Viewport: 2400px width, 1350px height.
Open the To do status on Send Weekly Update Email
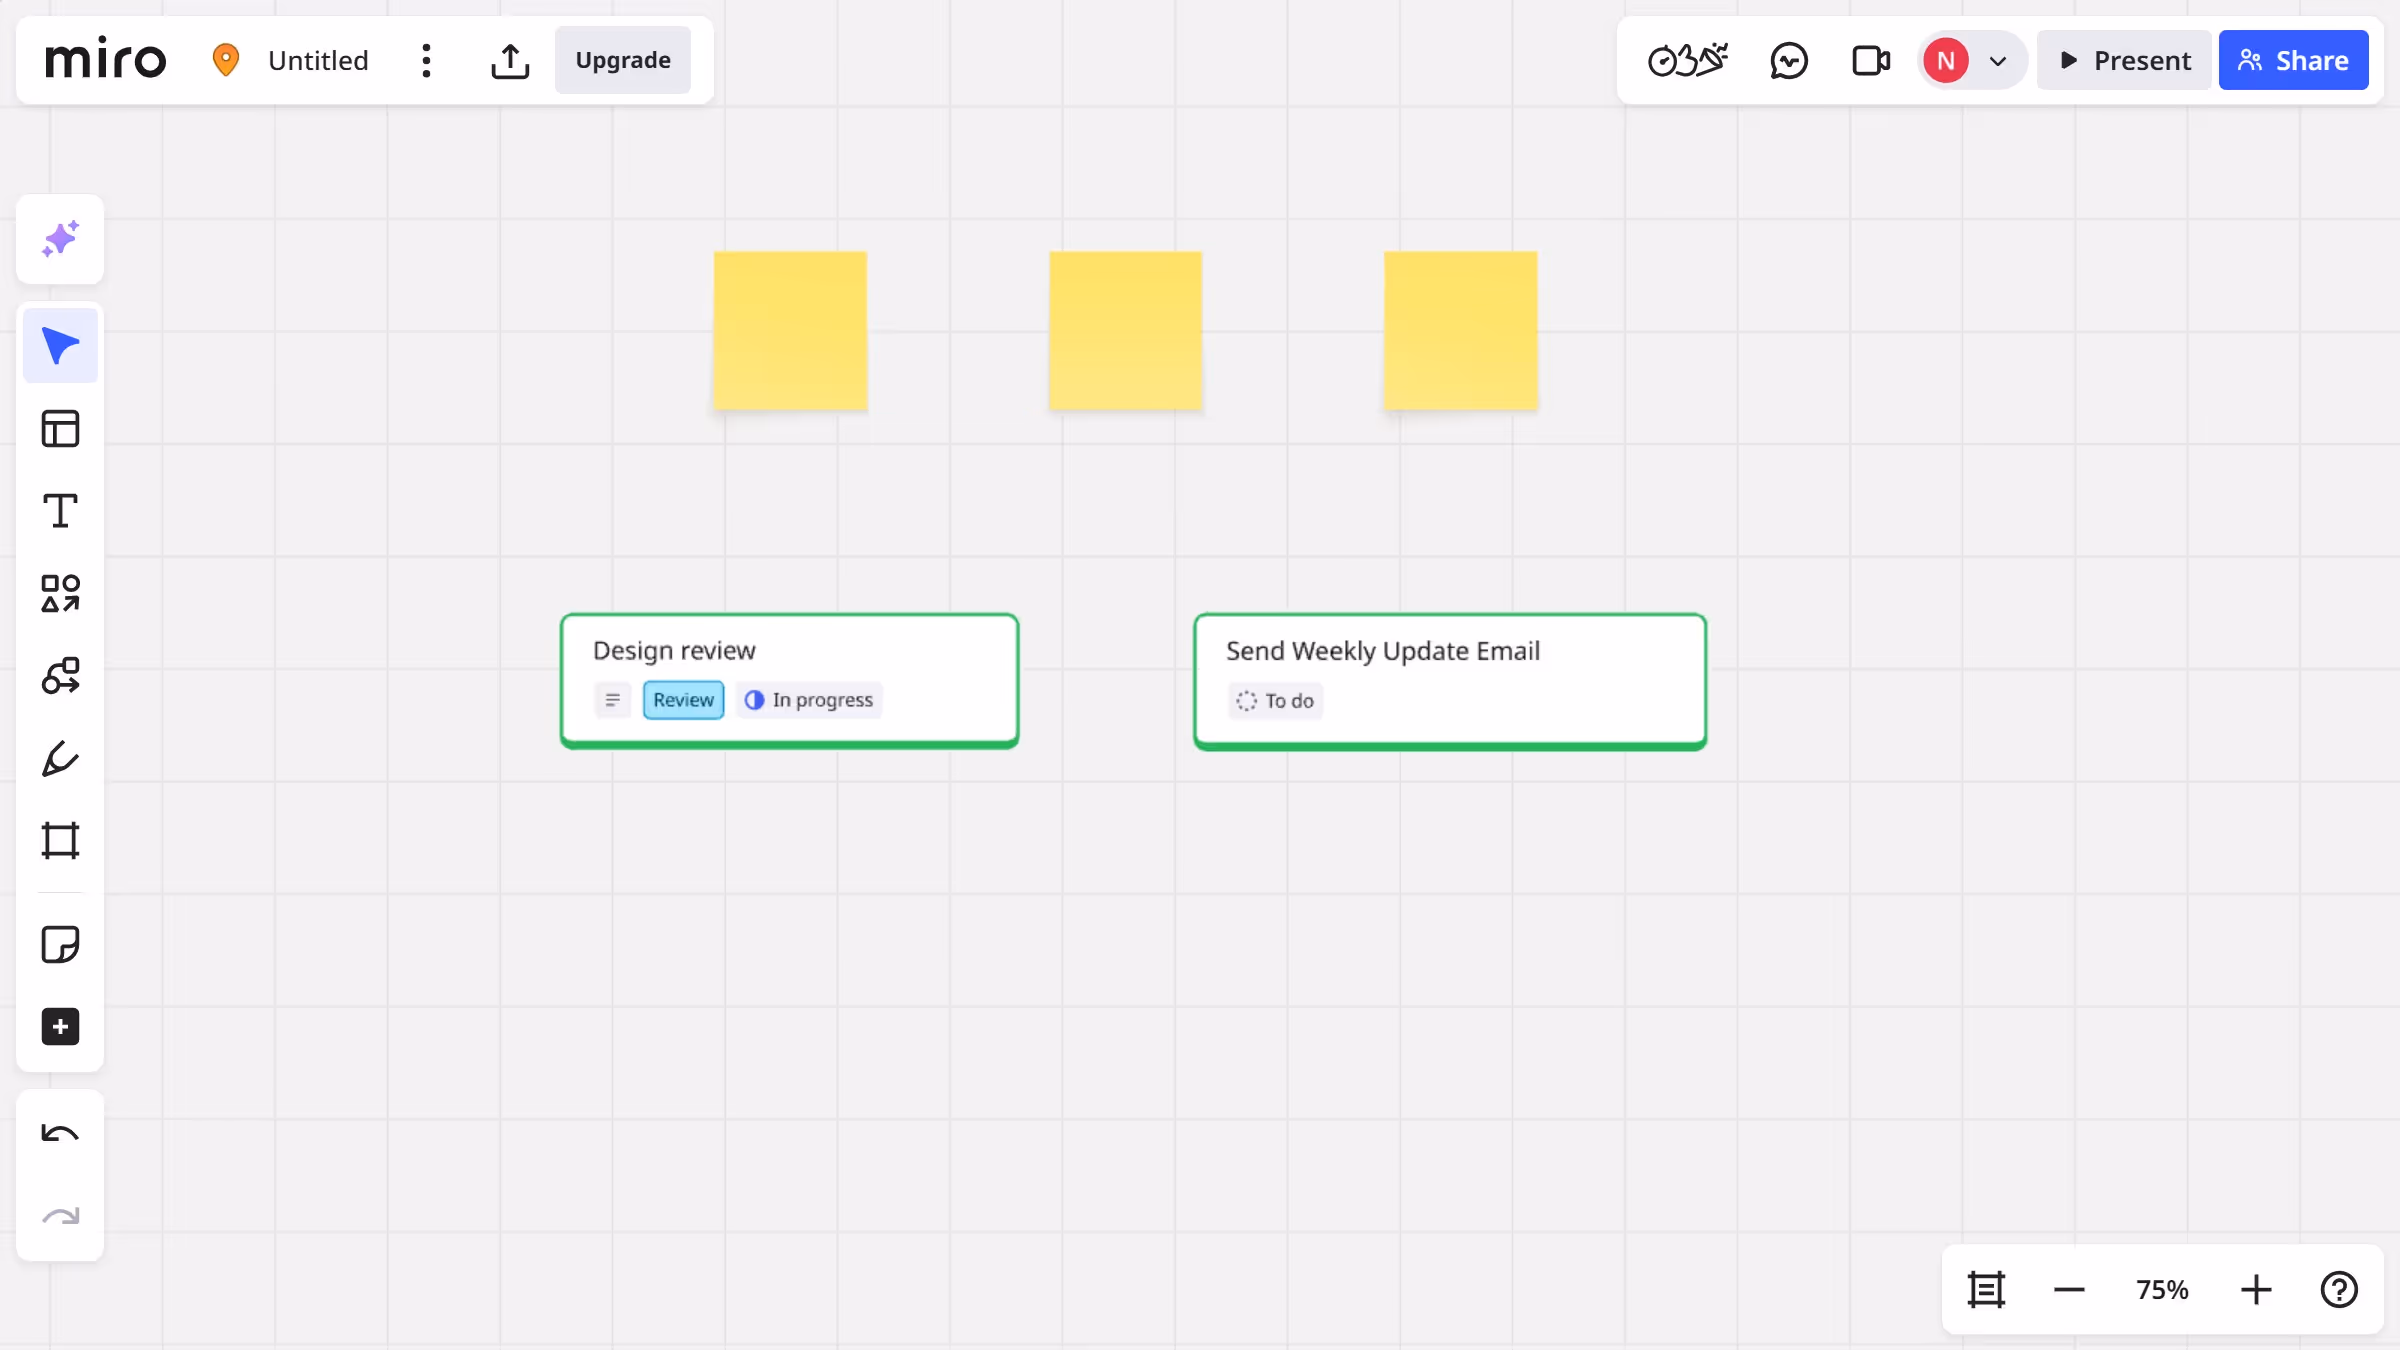click(x=1274, y=701)
